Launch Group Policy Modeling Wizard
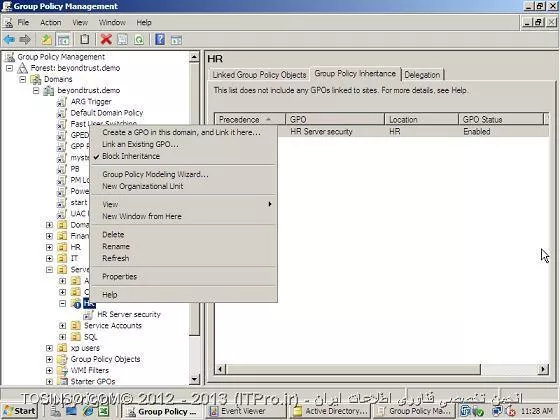 (x=184, y=174)
